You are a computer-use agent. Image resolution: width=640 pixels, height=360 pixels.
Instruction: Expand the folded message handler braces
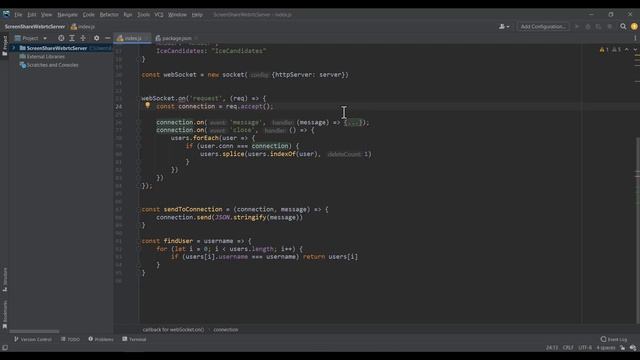(353, 122)
